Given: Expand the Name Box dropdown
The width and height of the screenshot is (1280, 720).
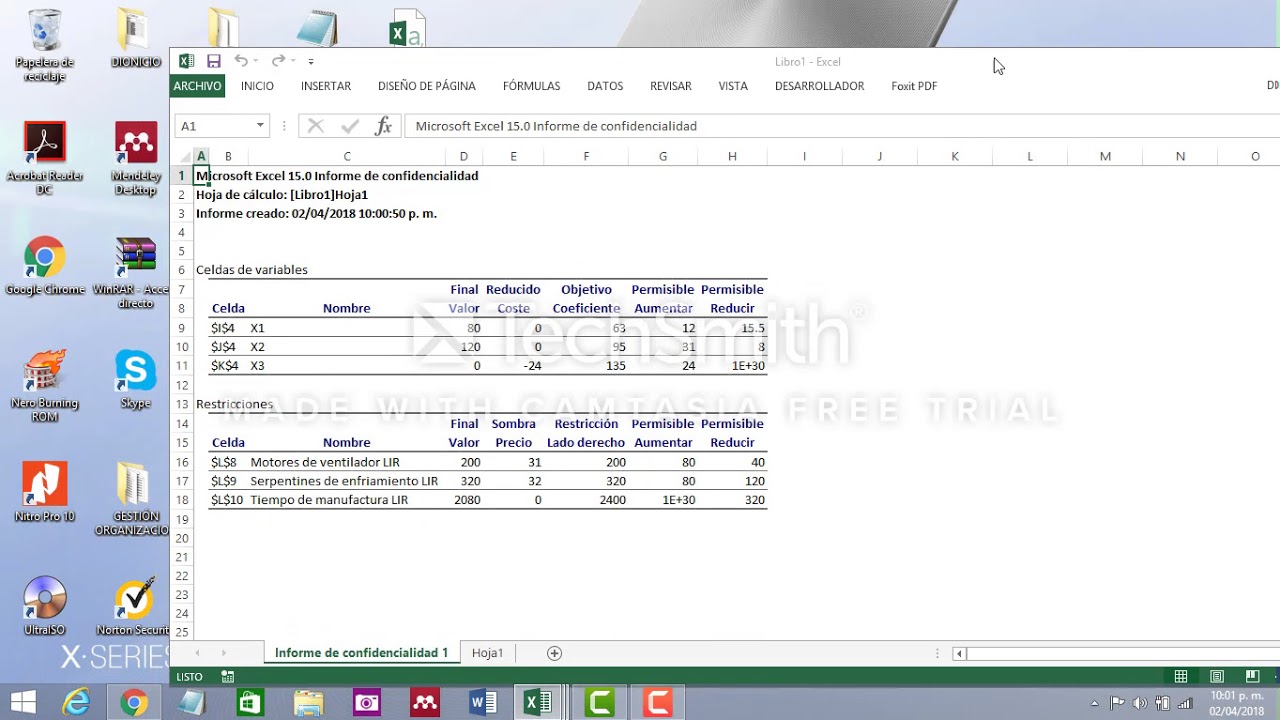Looking at the screenshot, I should (260, 126).
